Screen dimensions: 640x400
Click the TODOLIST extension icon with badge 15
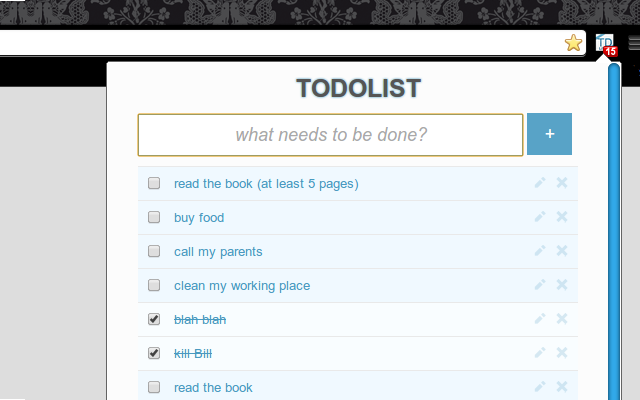click(605, 44)
